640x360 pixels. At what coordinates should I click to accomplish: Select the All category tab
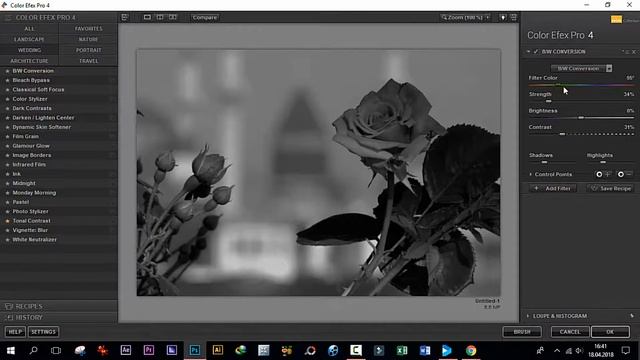click(29, 29)
